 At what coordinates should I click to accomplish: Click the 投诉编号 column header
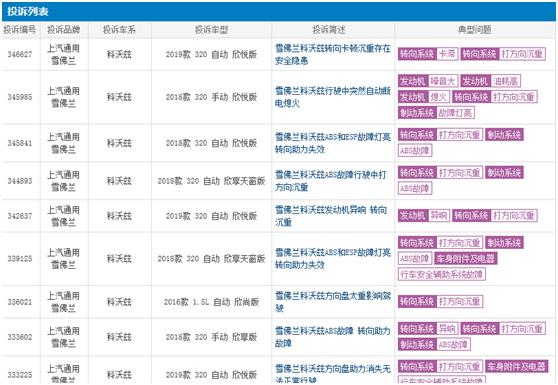pos(20,30)
